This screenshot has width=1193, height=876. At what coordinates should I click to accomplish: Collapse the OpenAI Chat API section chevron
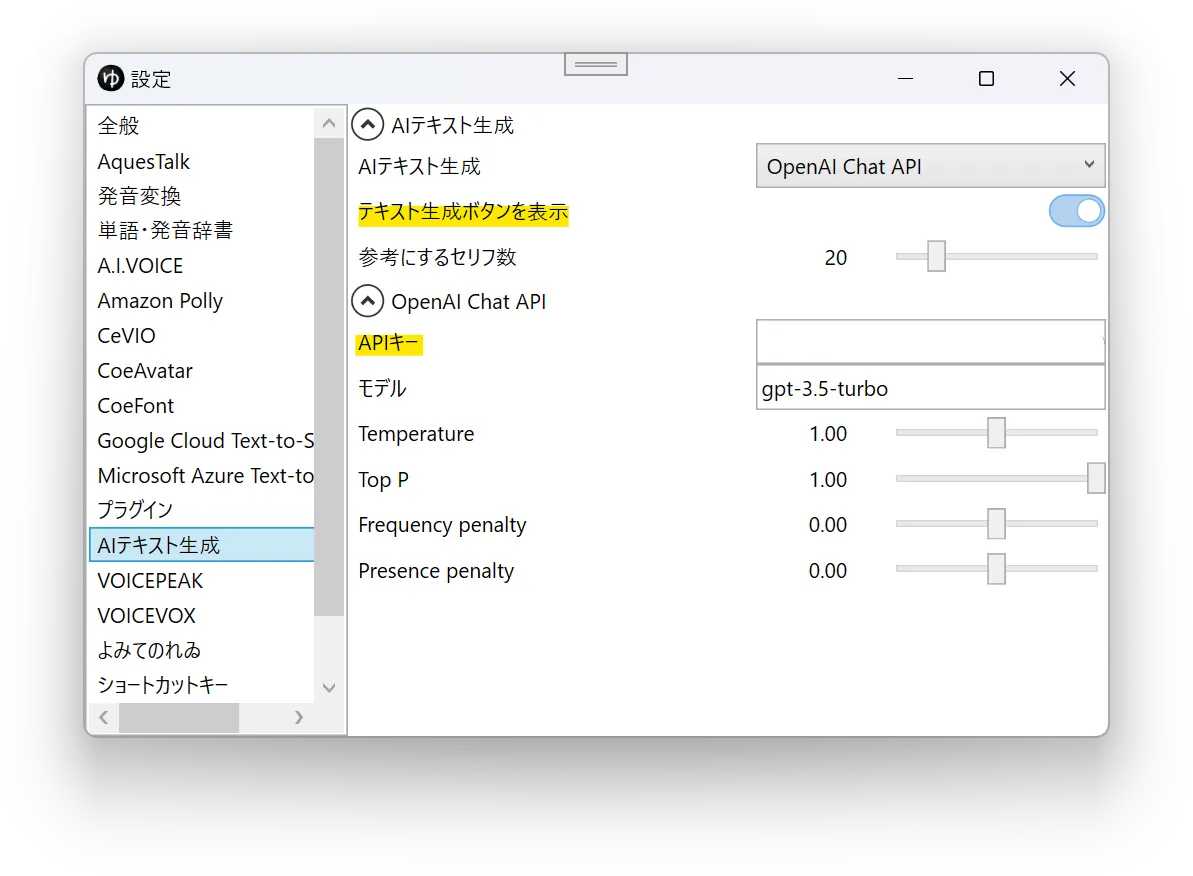[x=367, y=301]
